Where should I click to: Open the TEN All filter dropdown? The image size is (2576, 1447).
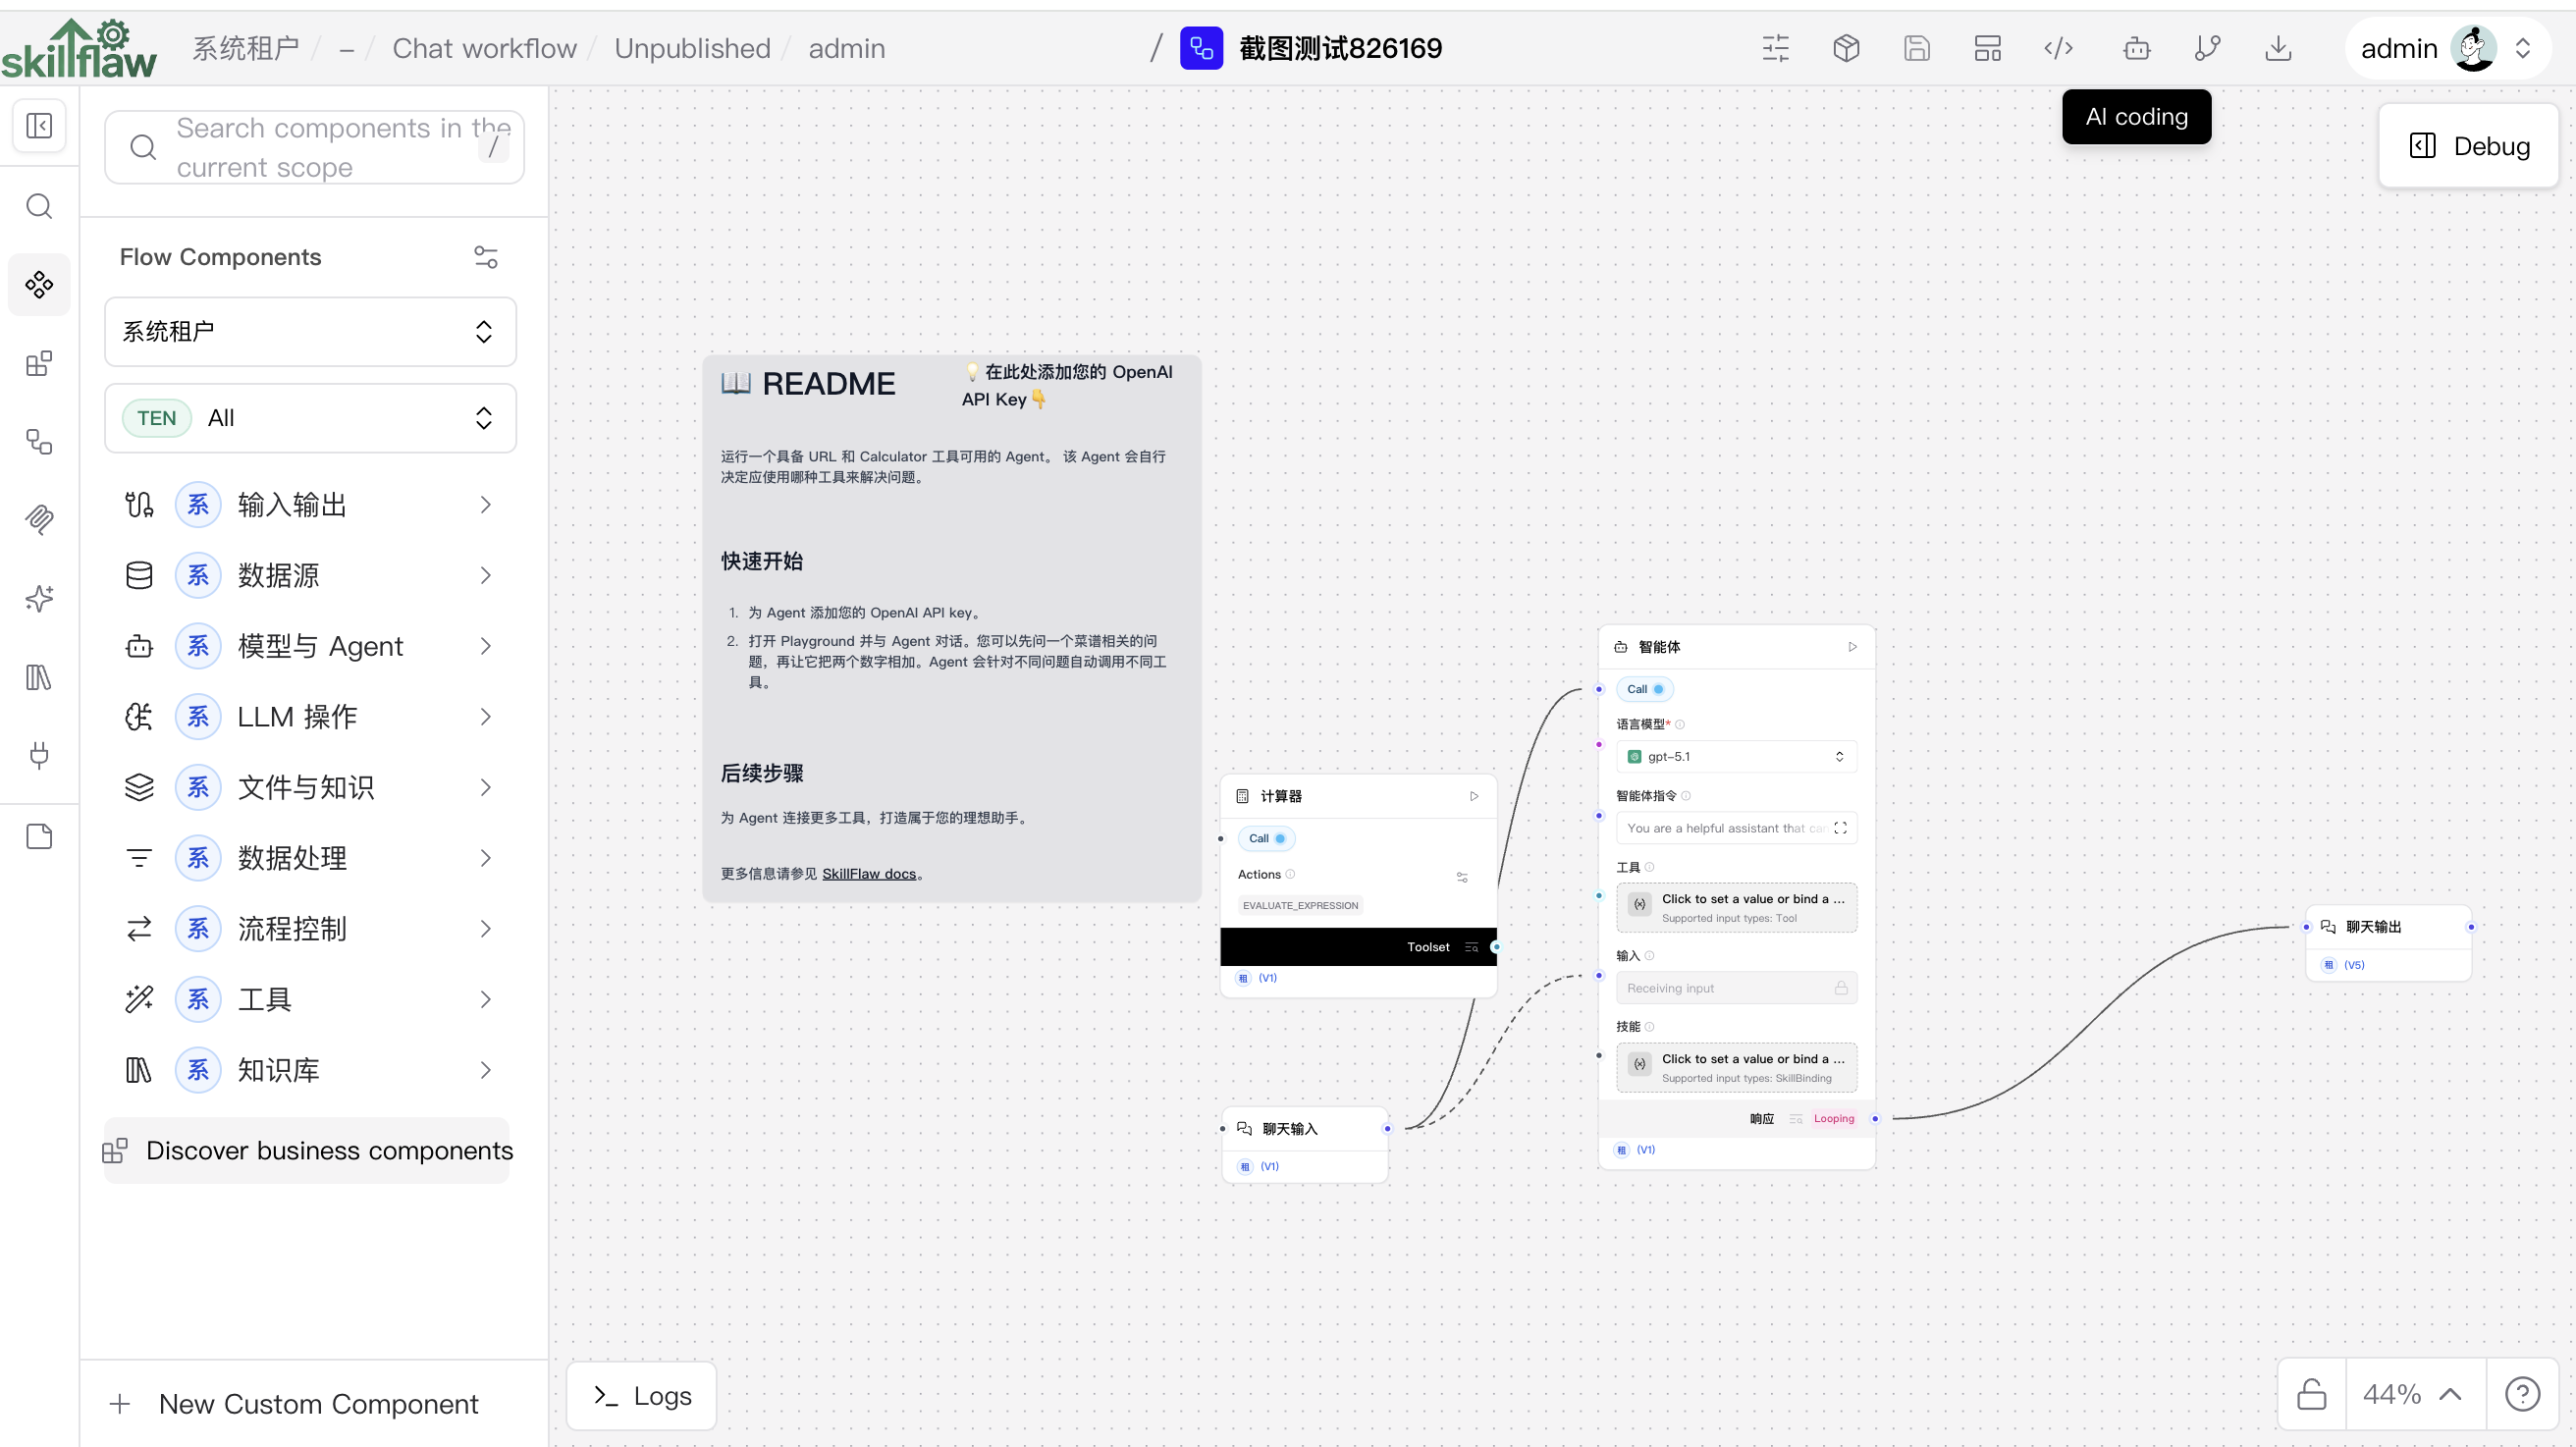click(310, 418)
